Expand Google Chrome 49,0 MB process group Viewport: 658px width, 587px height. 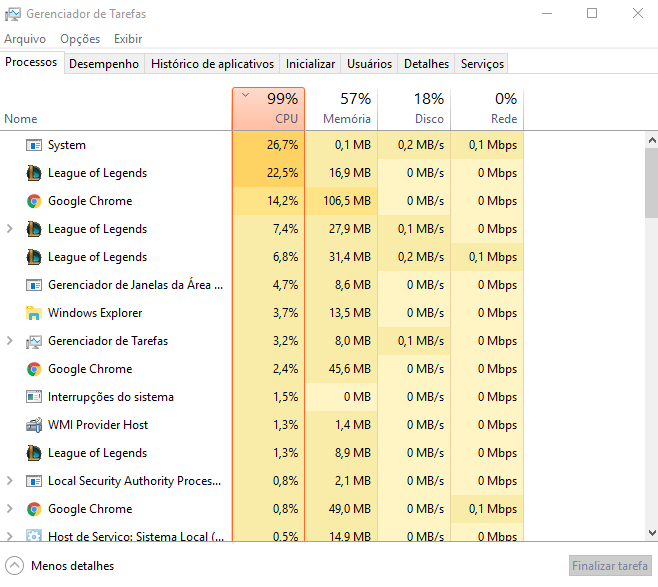coord(10,509)
